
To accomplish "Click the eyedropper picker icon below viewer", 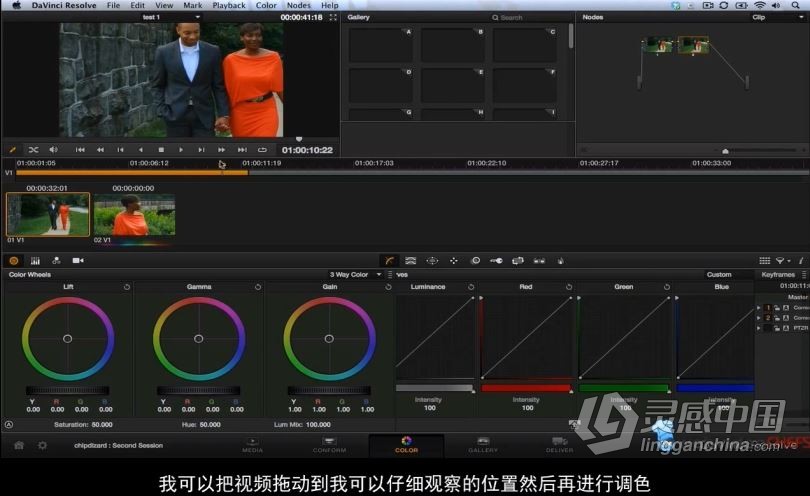I will point(13,150).
